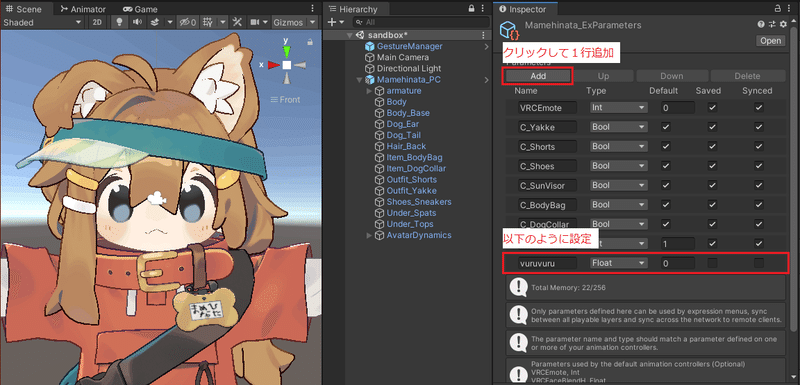
Task: Collapse the sandbox scene node
Action: click(x=349, y=35)
